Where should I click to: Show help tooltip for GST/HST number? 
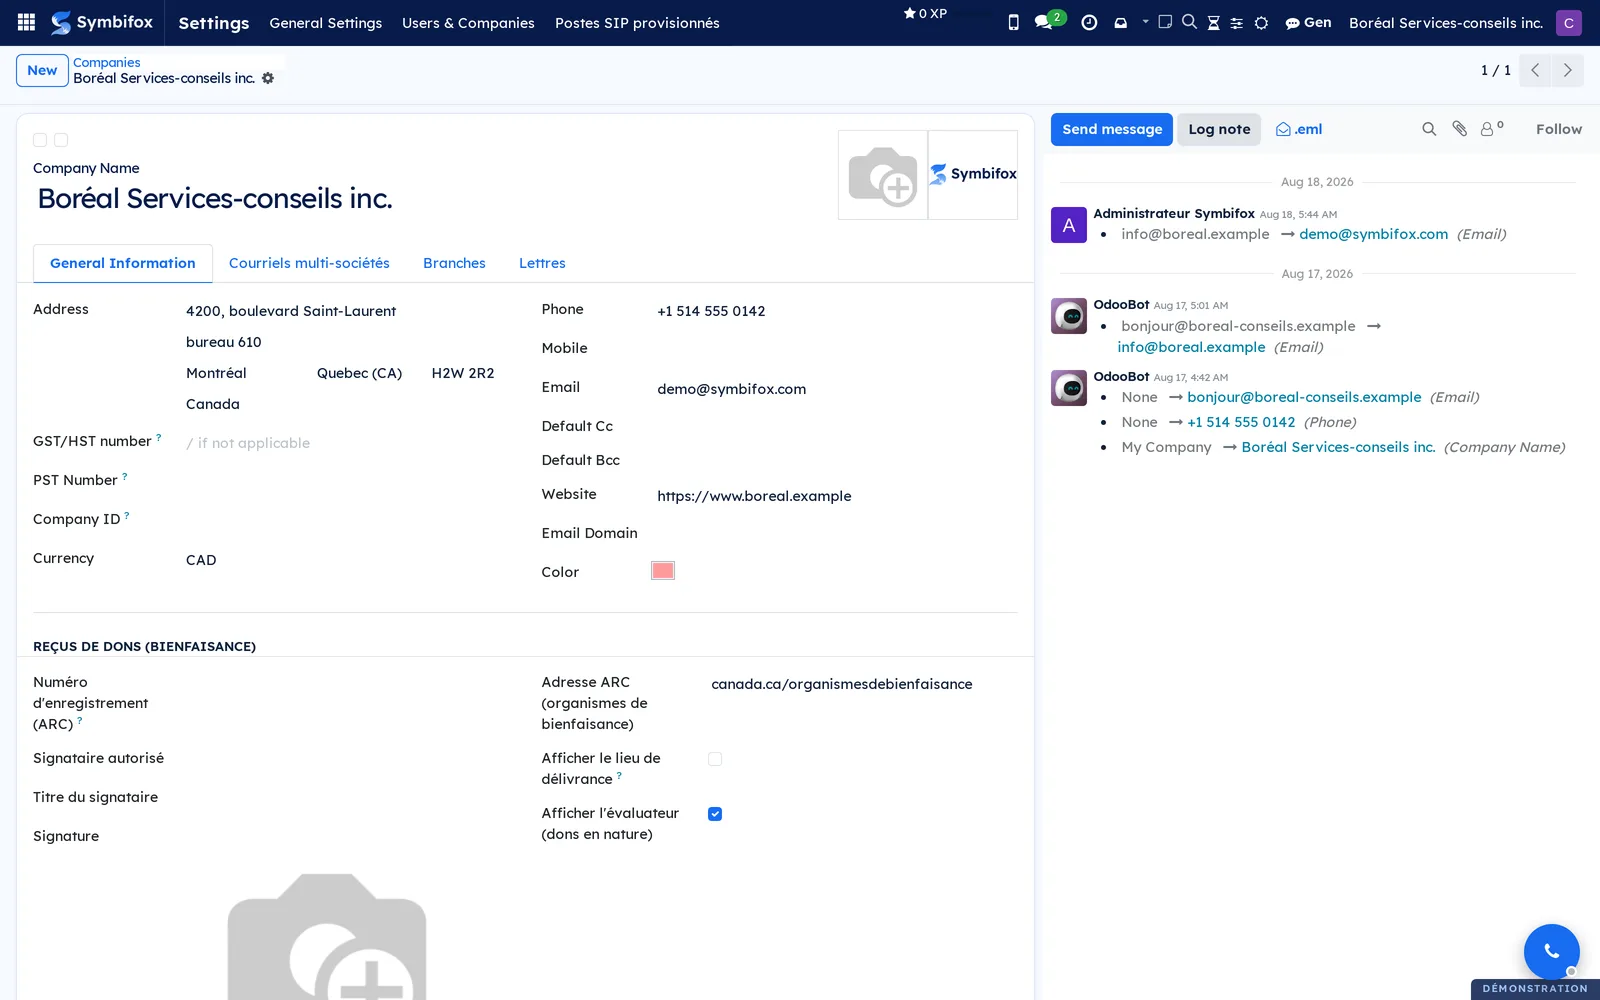click(x=159, y=437)
